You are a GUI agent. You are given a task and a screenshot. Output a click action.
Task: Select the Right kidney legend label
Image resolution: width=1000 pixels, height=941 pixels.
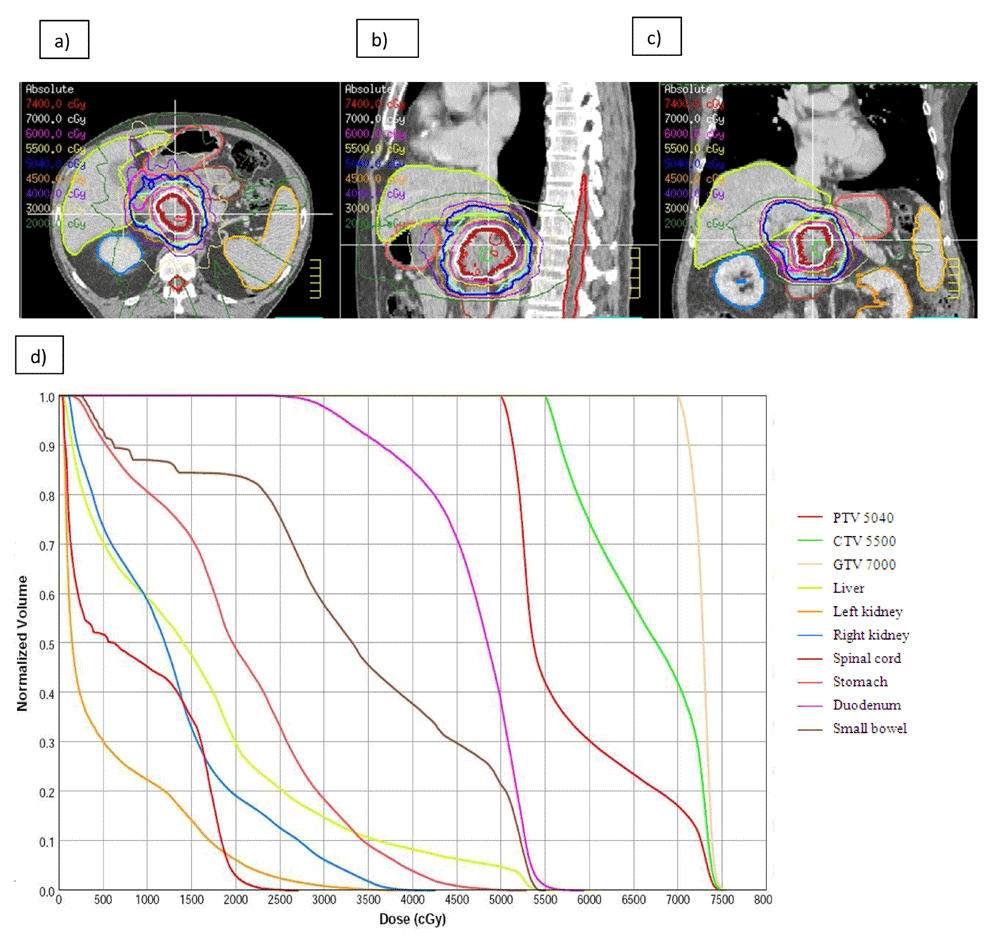pos(871,635)
